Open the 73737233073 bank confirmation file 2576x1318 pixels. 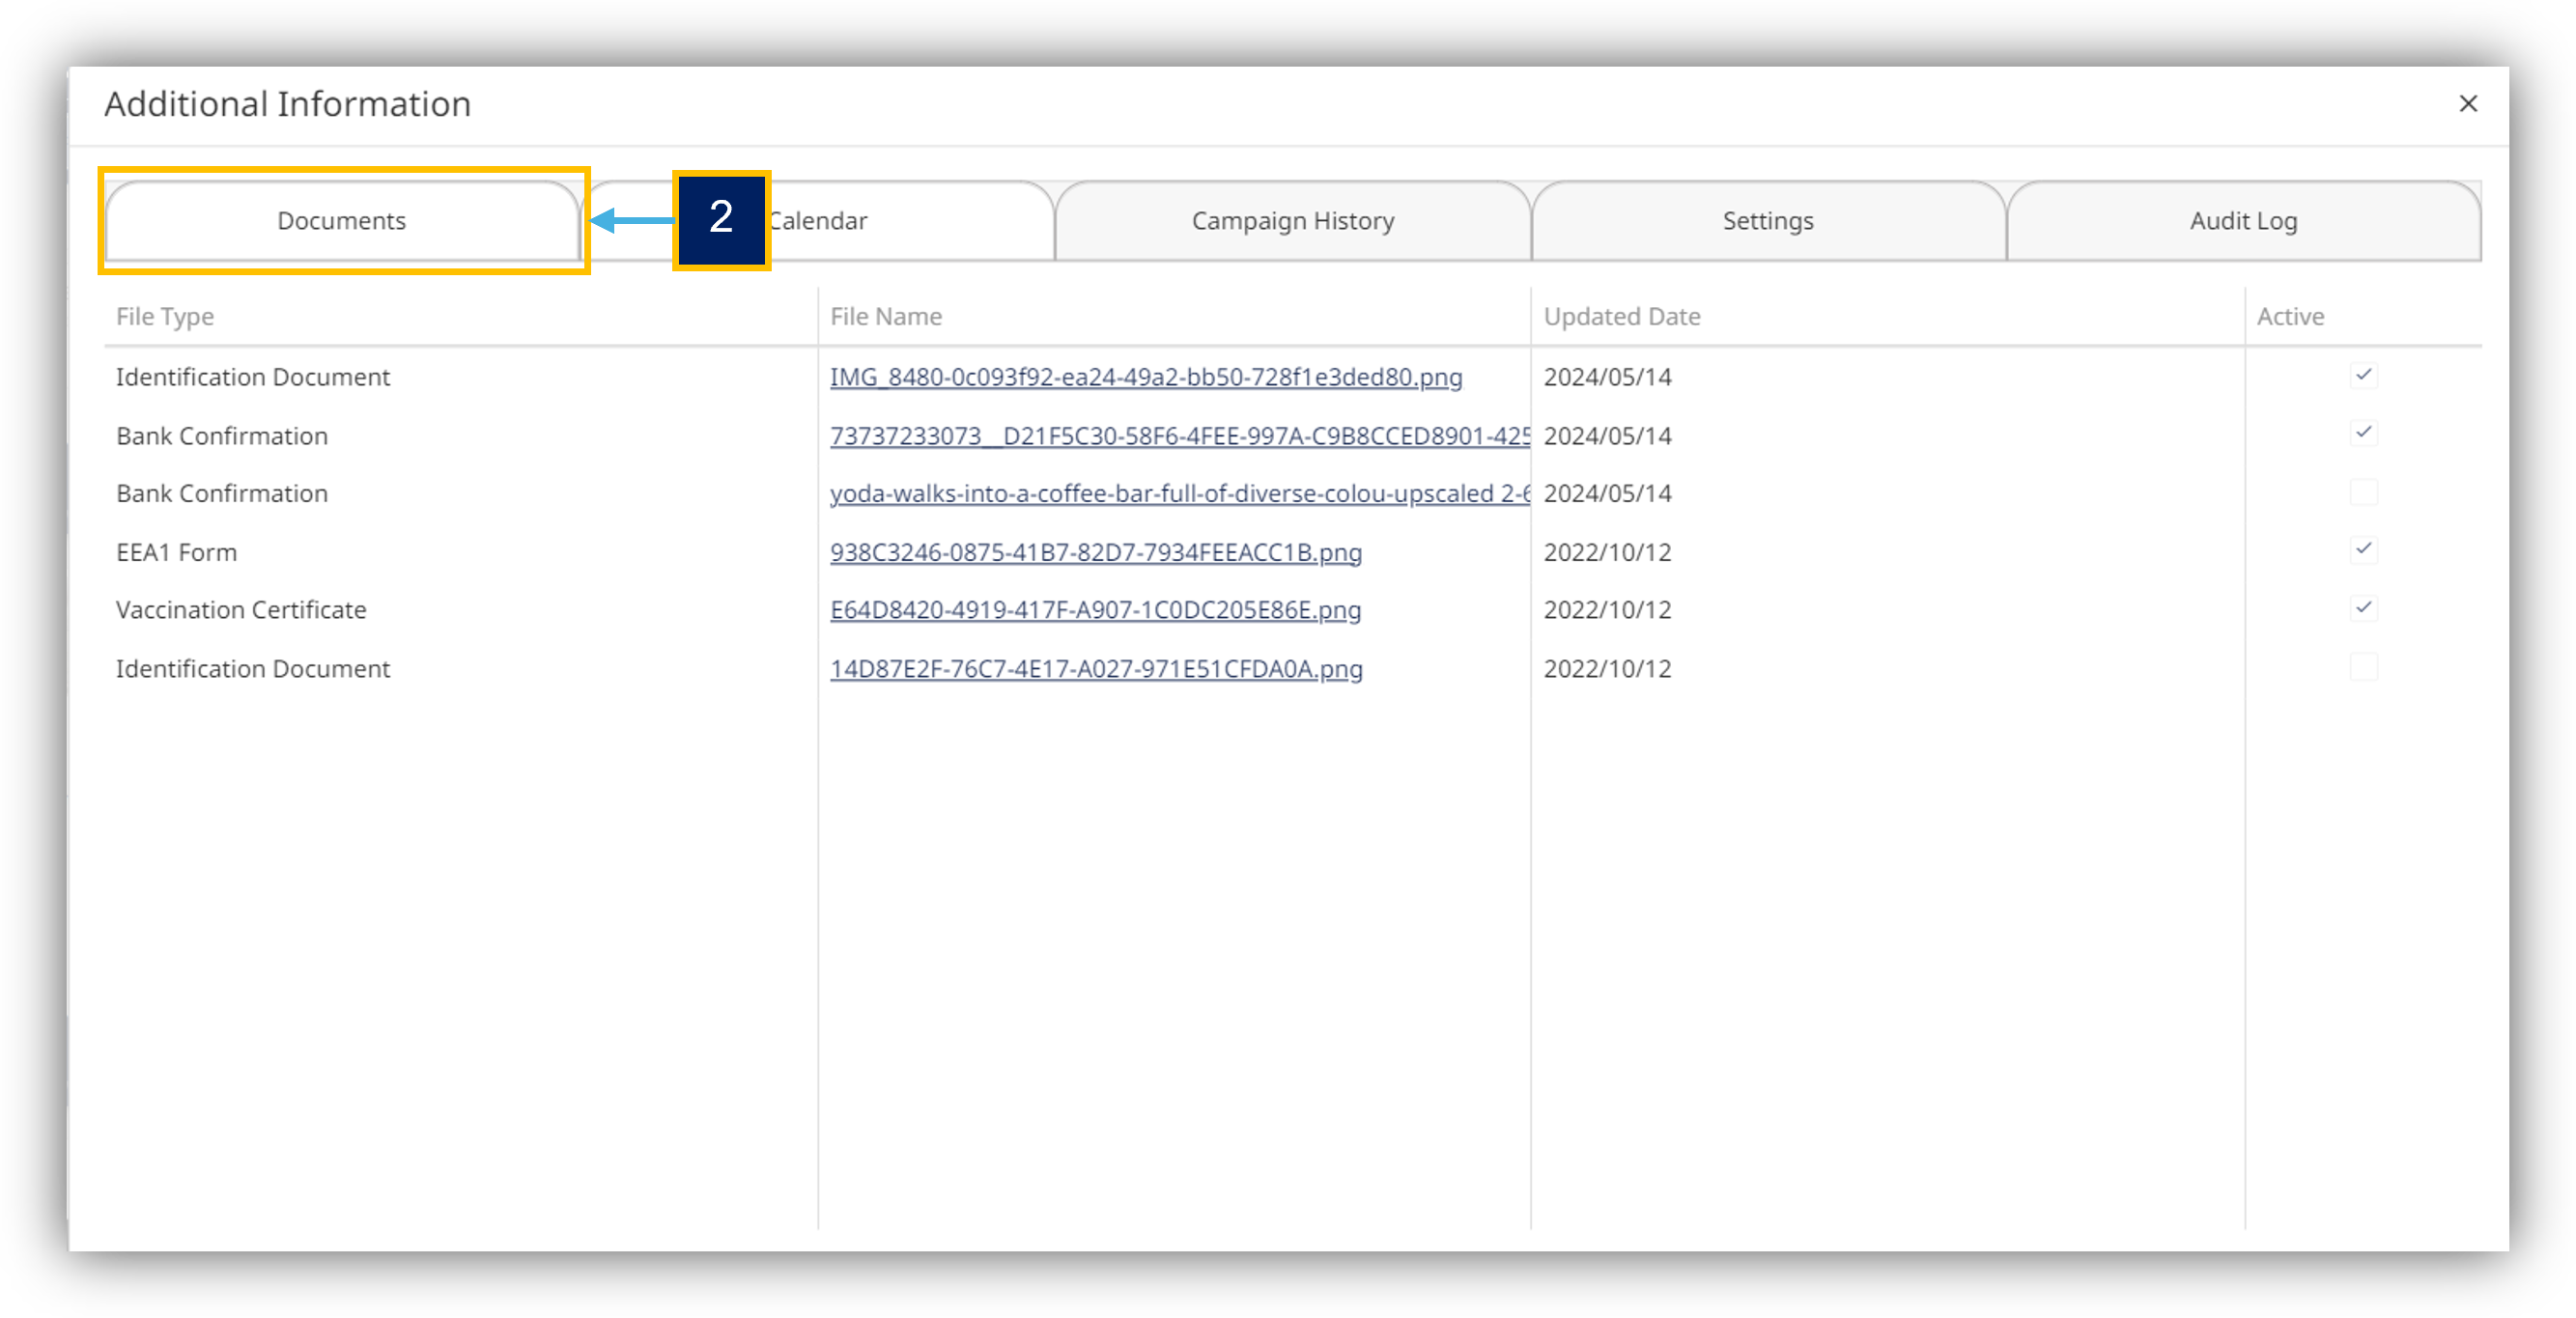tap(1180, 436)
